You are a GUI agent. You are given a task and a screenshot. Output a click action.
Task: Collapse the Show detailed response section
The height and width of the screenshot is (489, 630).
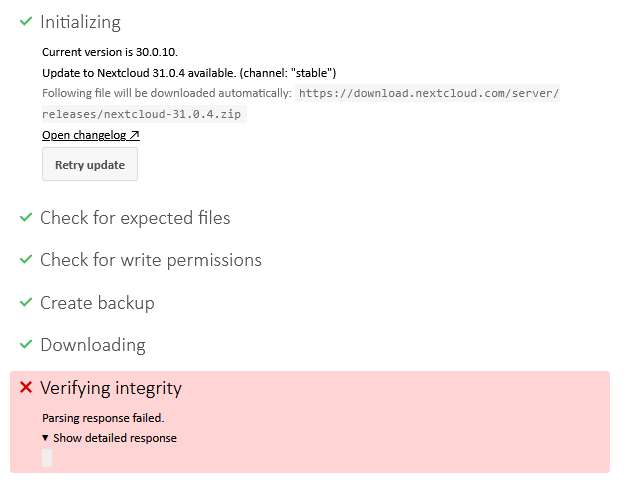(x=109, y=438)
